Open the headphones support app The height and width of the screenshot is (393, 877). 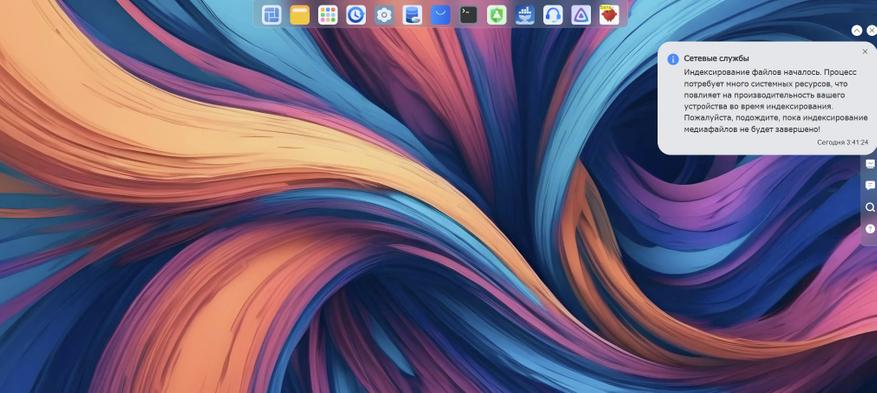[x=553, y=15]
